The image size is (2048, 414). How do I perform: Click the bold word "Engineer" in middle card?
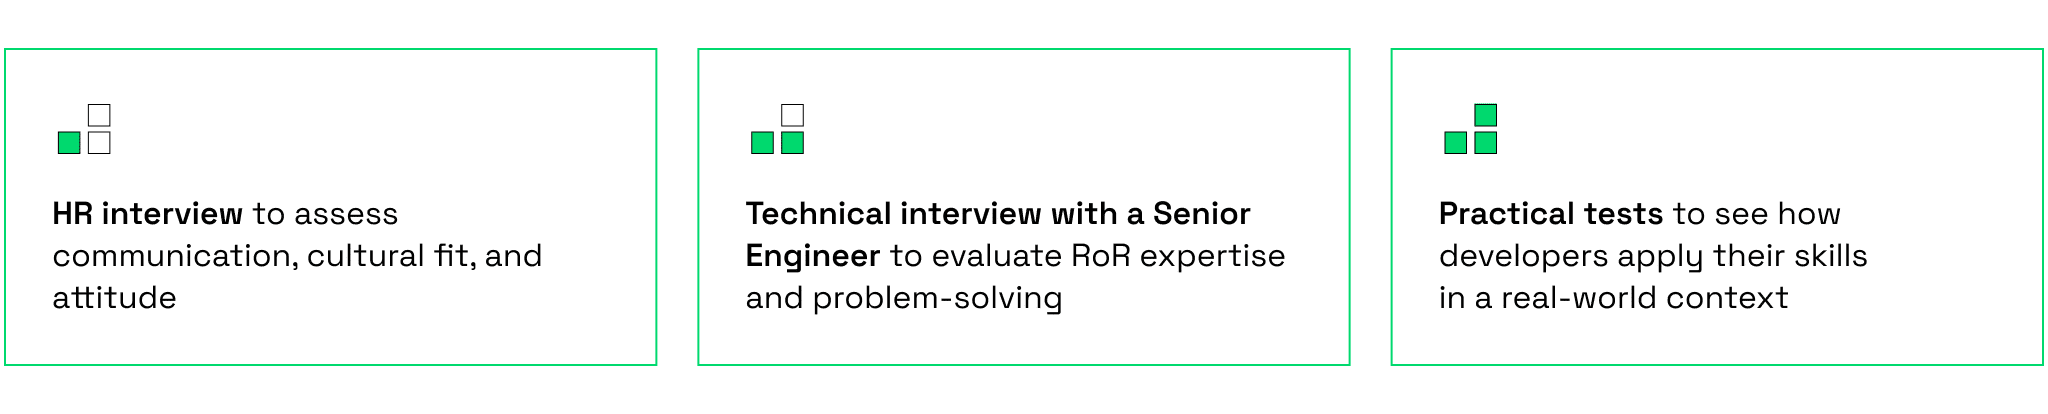click(812, 256)
